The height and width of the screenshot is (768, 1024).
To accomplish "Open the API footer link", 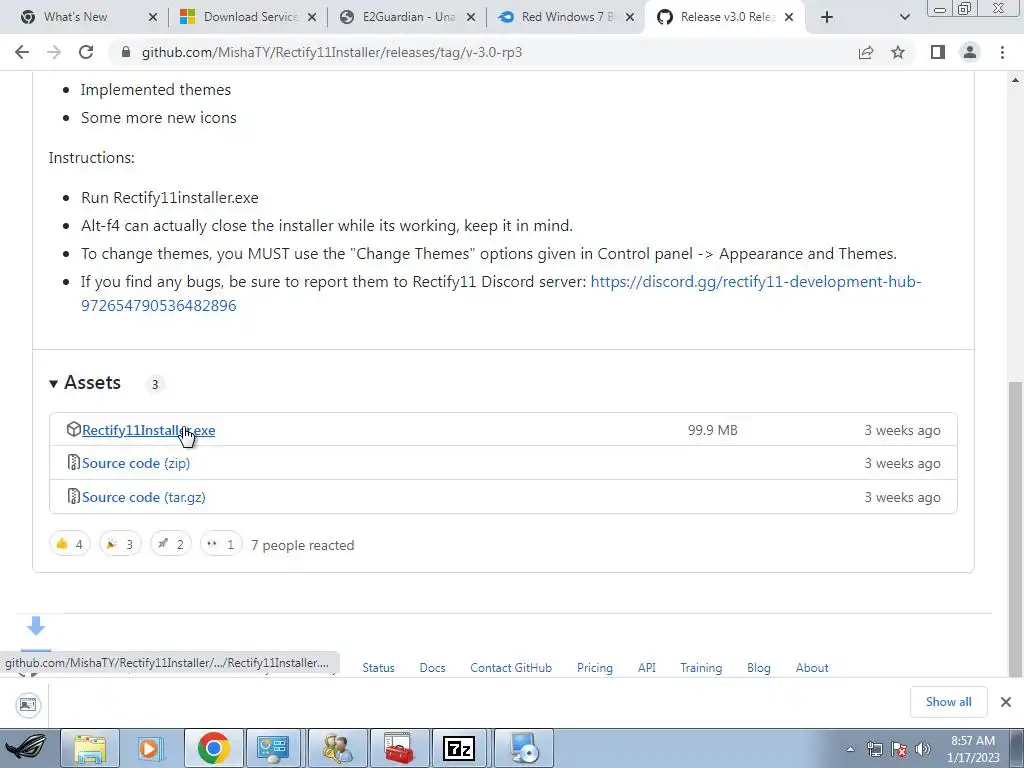I will pyautogui.click(x=647, y=667).
